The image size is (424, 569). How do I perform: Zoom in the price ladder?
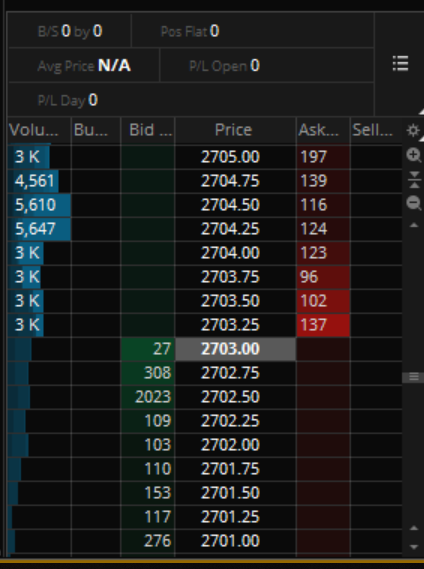413,155
